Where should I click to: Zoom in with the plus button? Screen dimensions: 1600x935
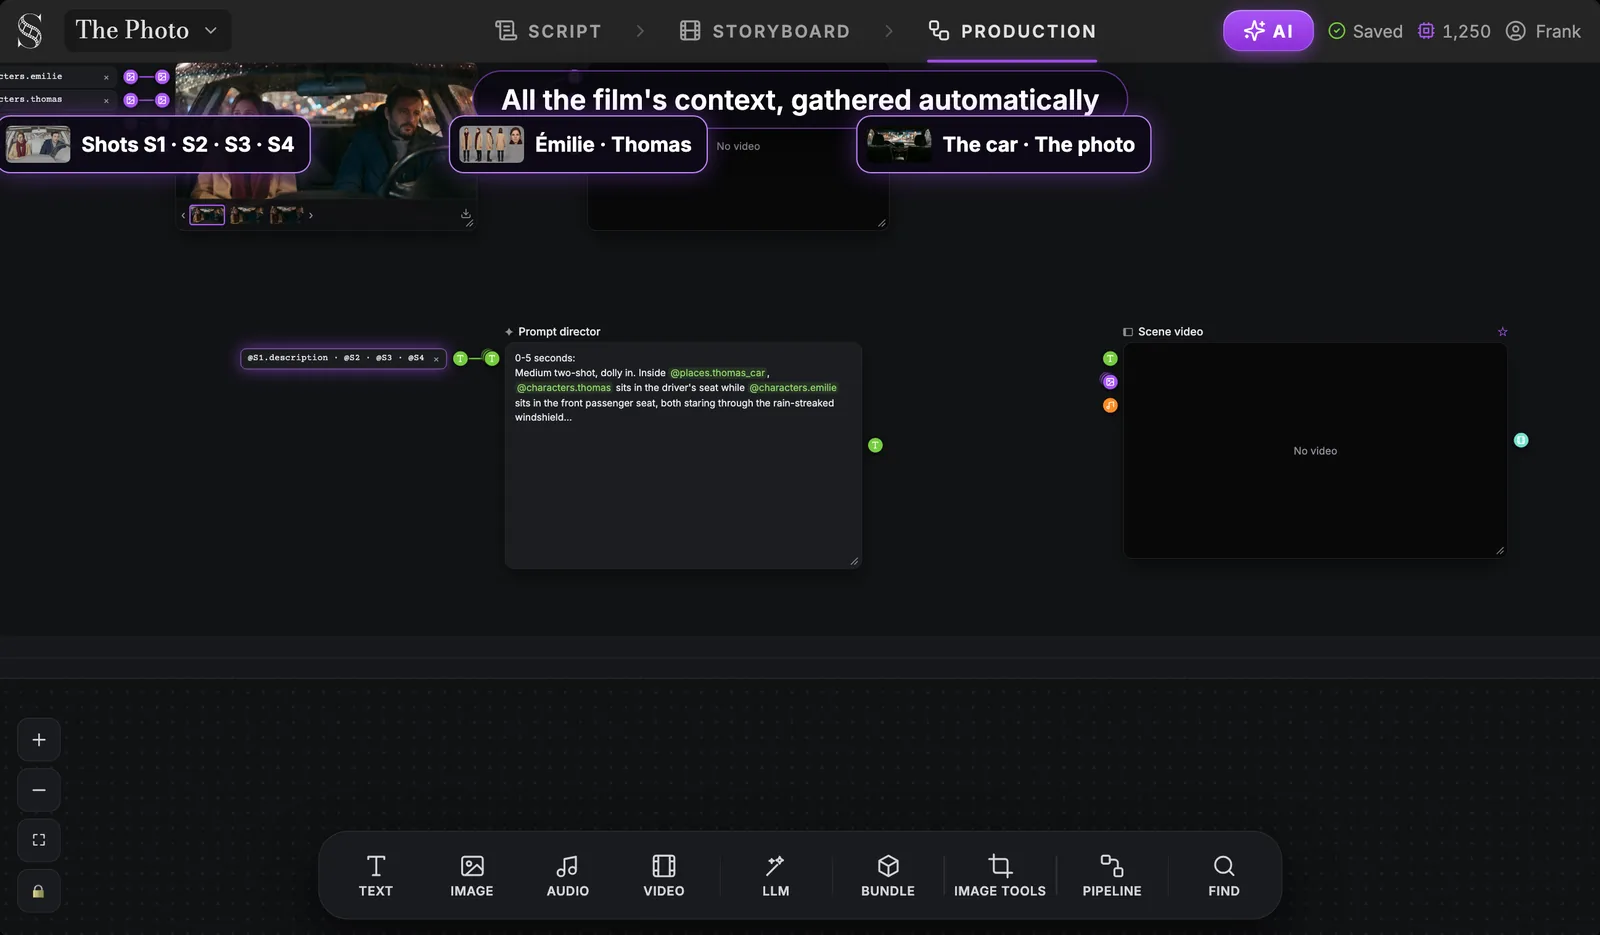point(39,740)
